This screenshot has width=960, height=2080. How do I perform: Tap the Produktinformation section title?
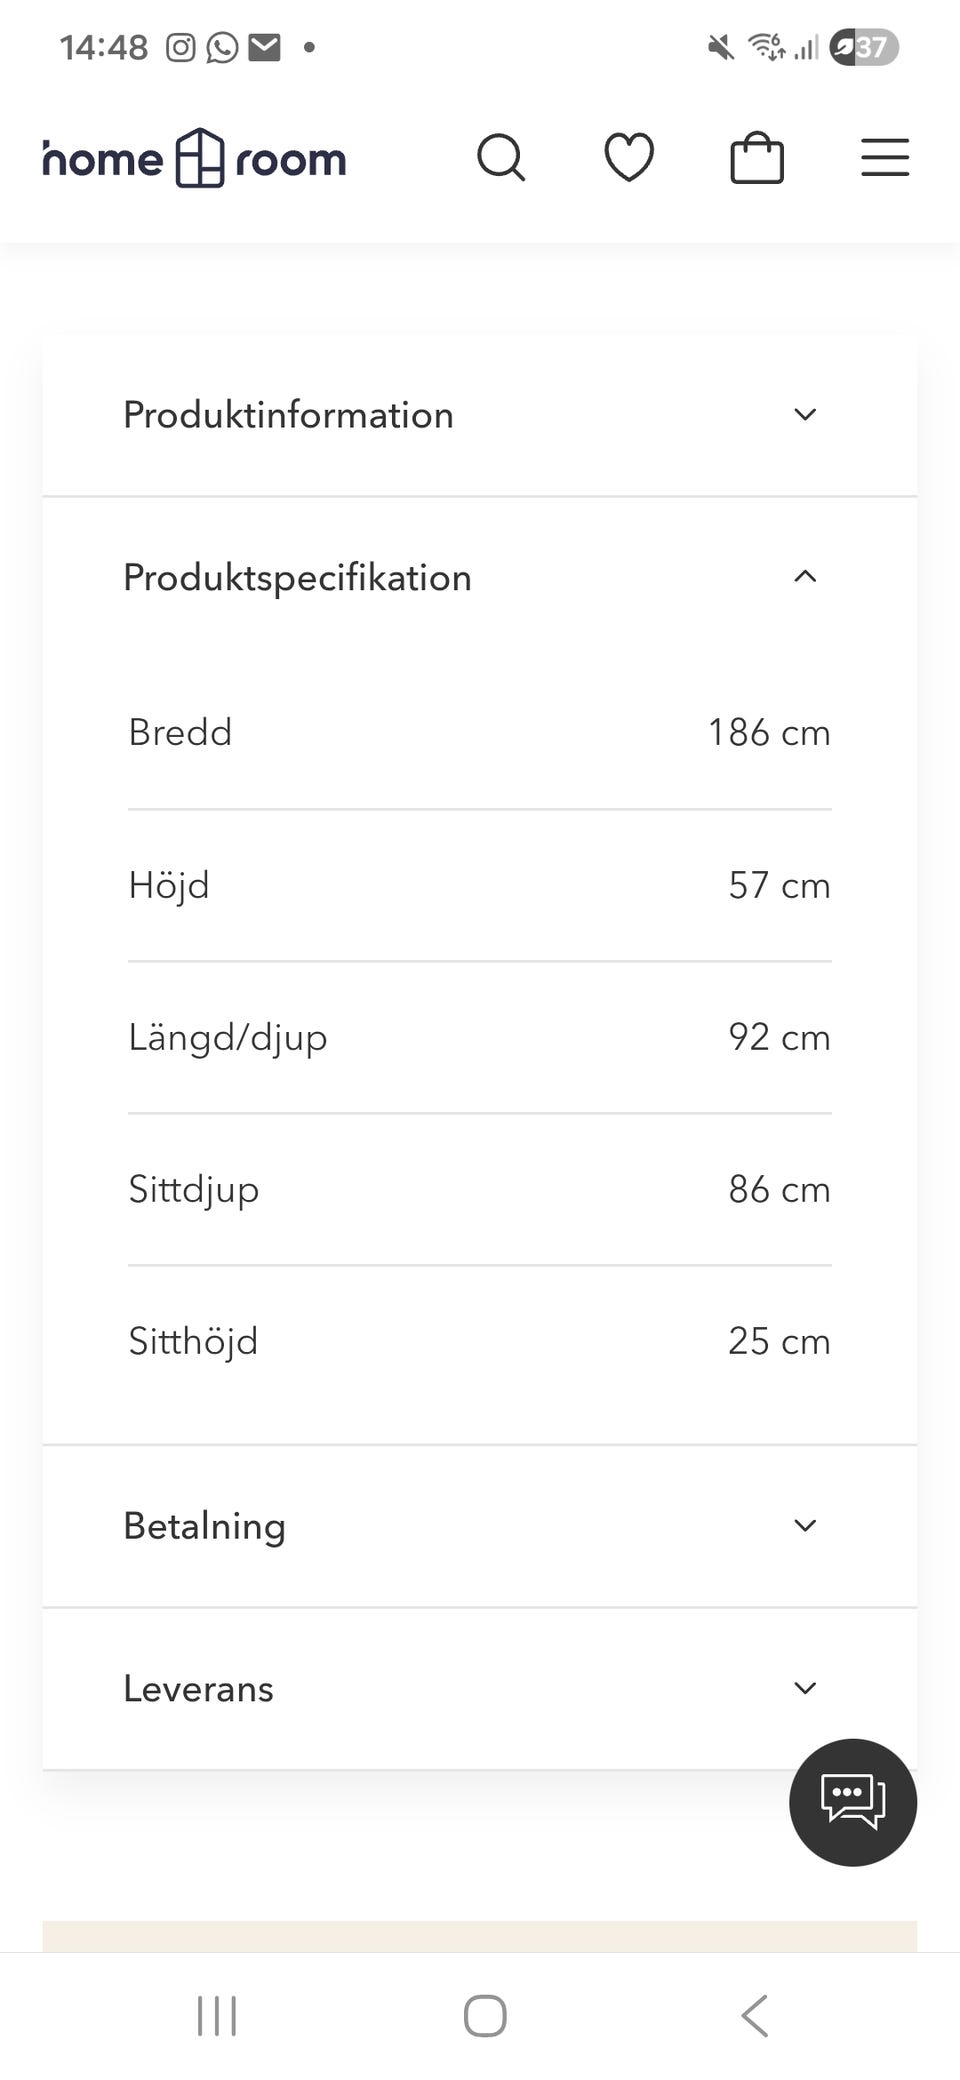point(288,415)
